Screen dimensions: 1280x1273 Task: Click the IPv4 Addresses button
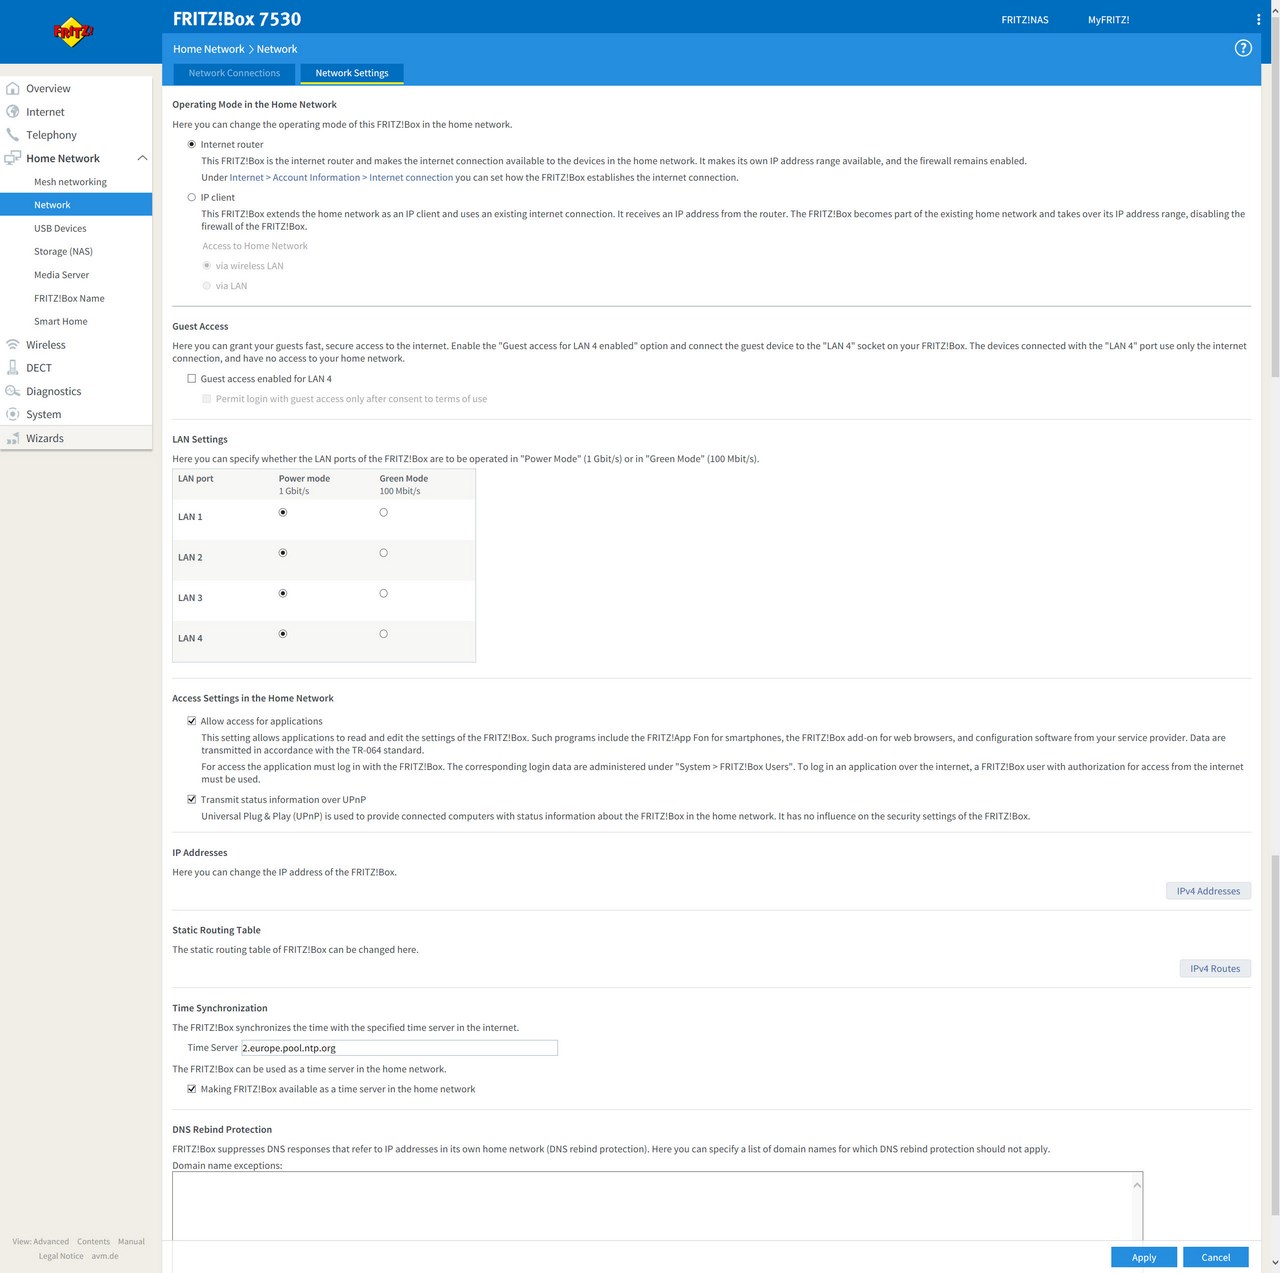[1208, 891]
